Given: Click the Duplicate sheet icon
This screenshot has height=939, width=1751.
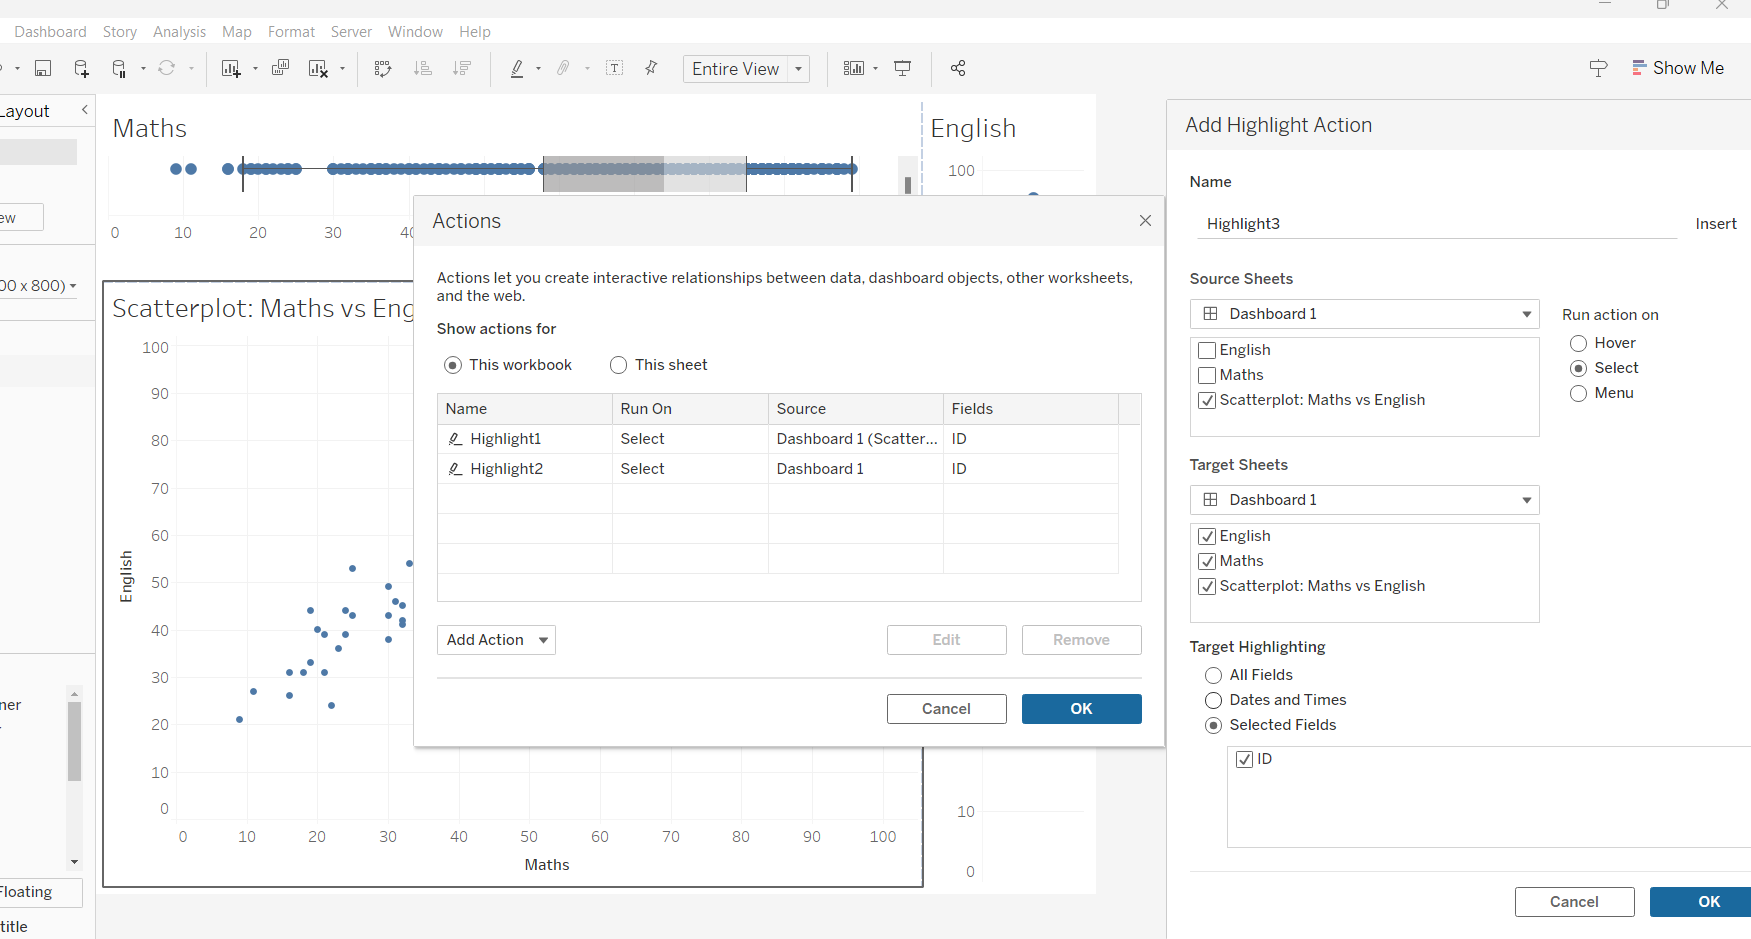Looking at the screenshot, I should tap(280, 68).
